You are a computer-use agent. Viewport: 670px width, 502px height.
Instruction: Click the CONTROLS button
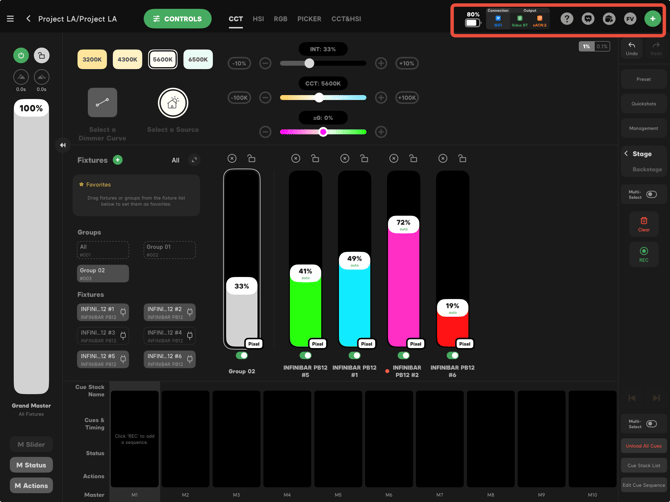coord(177,19)
